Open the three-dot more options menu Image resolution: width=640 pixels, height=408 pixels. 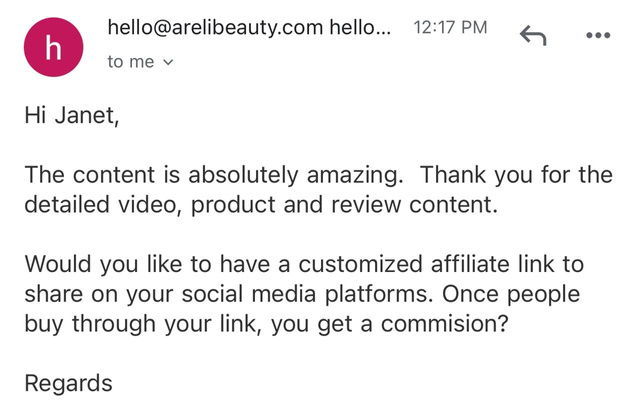pyautogui.click(x=597, y=34)
